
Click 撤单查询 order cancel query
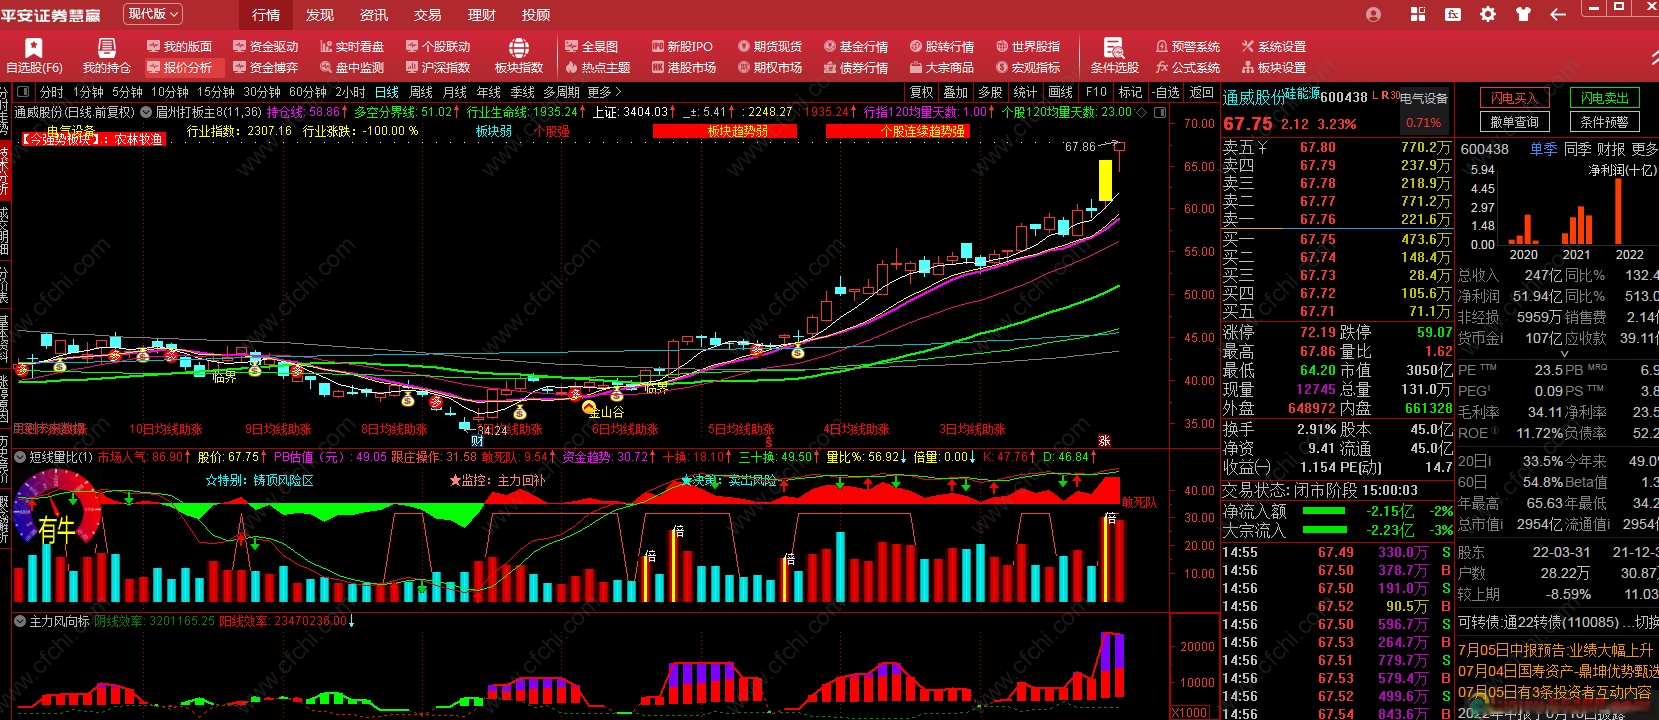[1514, 122]
